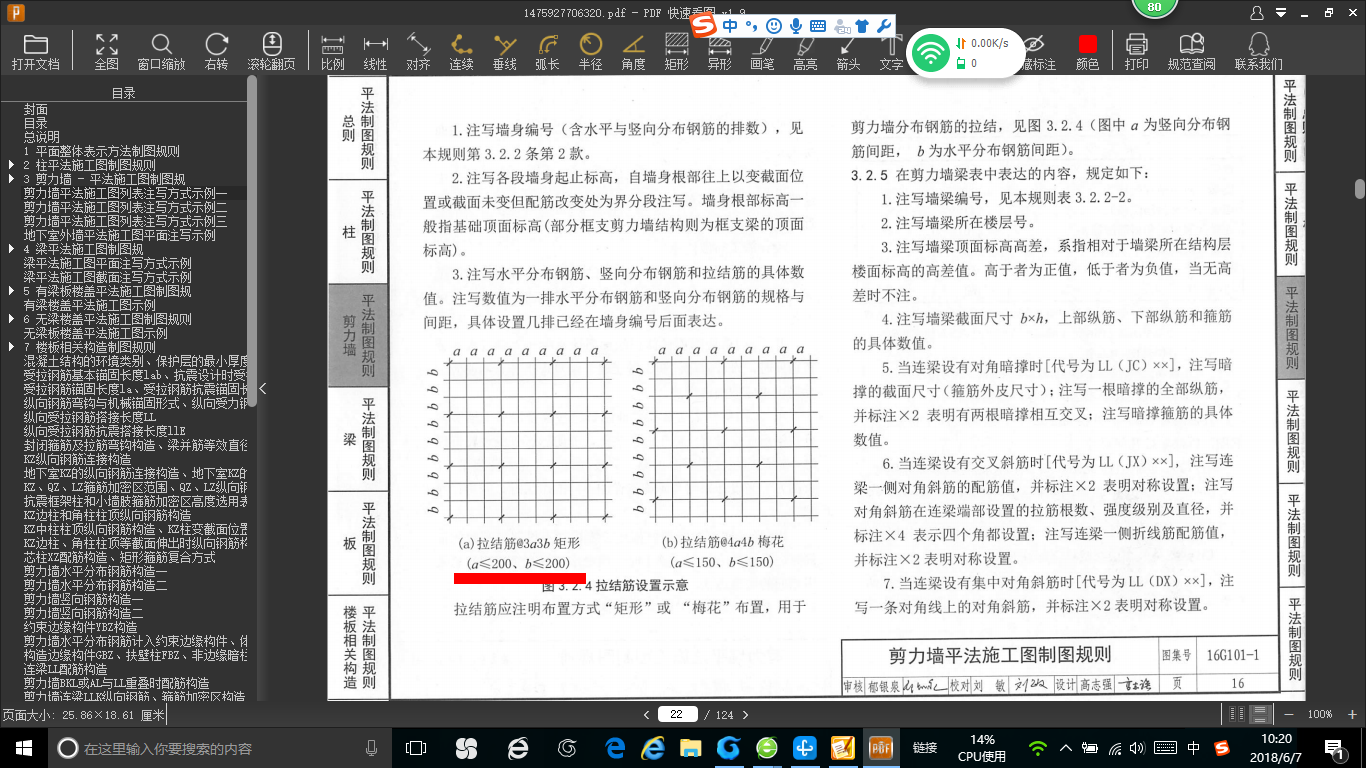Image resolution: width=1366 pixels, height=768 pixels.
Task: Print the document with 打印
Action: [x=1136, y=51]
